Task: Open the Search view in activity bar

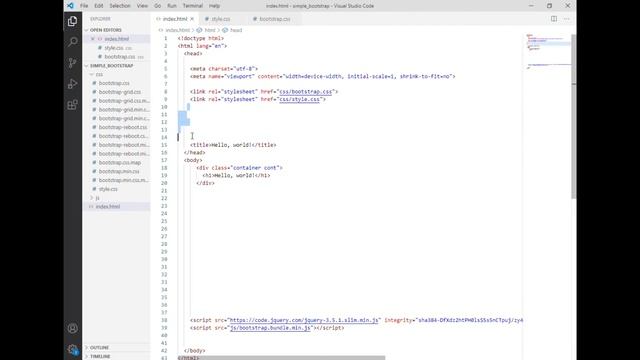Action: (73, 42)
